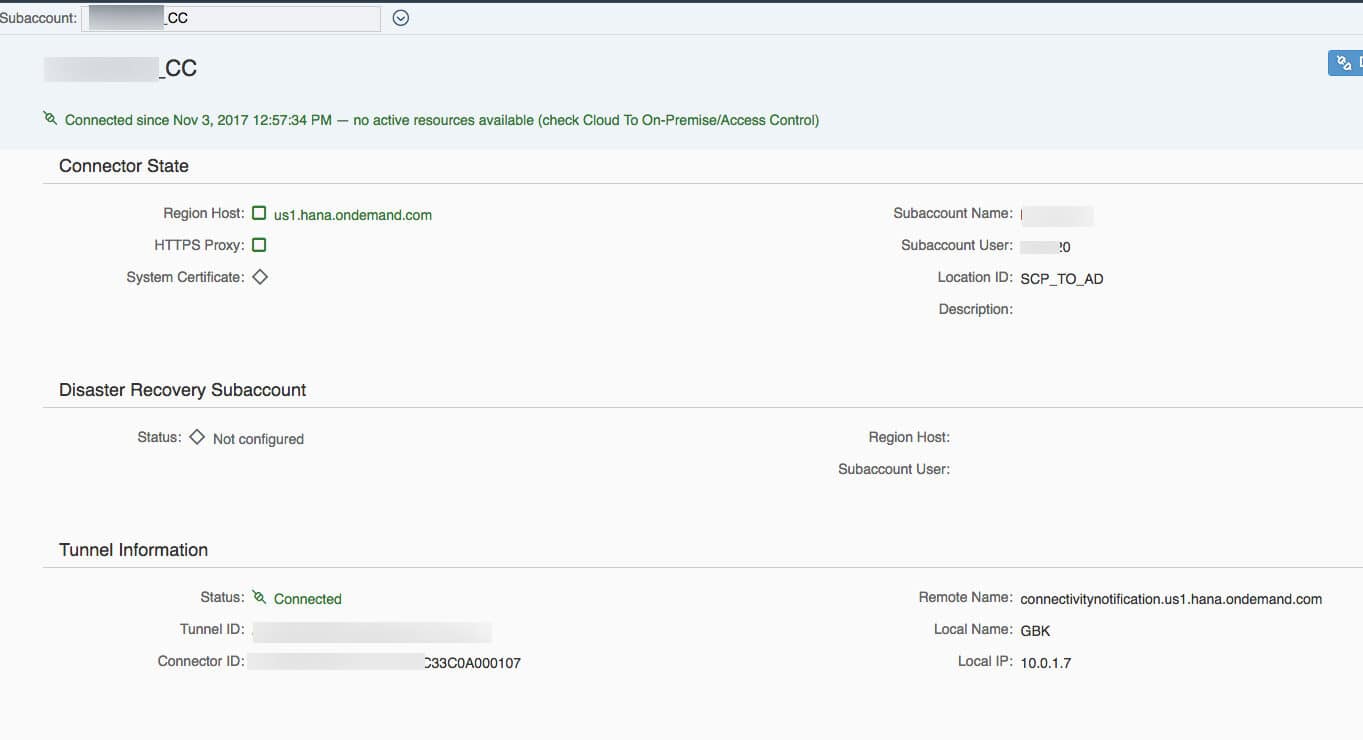Click the Region Host green square status icon
The height and width of the screenshot is (740, 1363).
coord(259,213)
